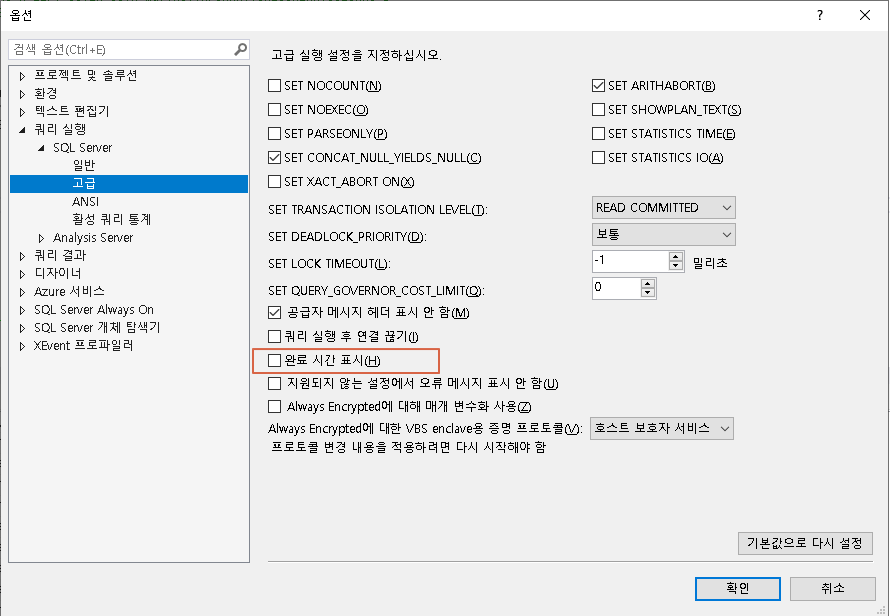Expand the 쿼리 결과 tree node

tap(23, 256)
